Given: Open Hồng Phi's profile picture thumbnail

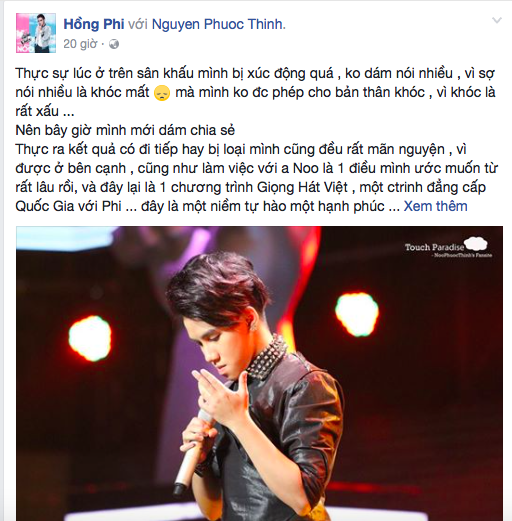Looking at the screenshot, I should [36, 33].
